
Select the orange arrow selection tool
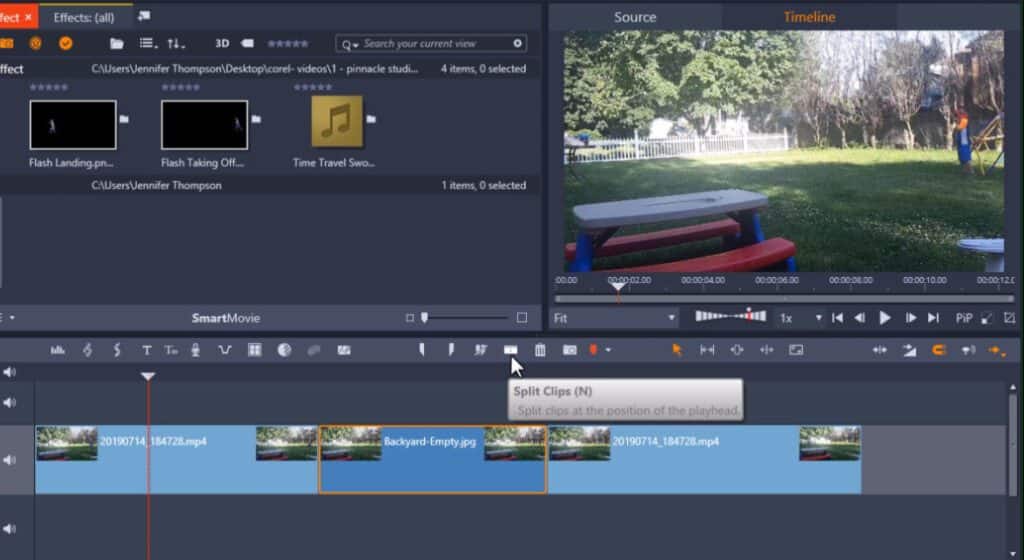click(677, 350)
